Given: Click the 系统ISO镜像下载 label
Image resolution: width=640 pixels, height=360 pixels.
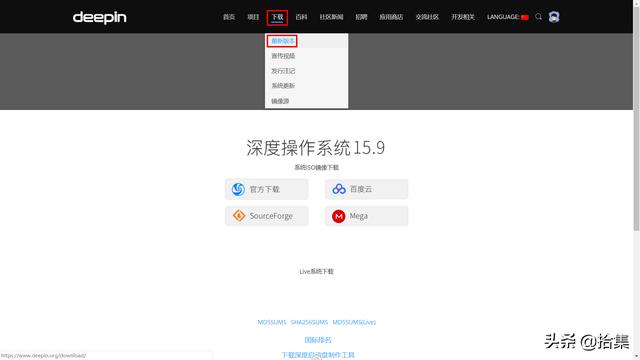Looking at the screenshot, I should [316, 167].
